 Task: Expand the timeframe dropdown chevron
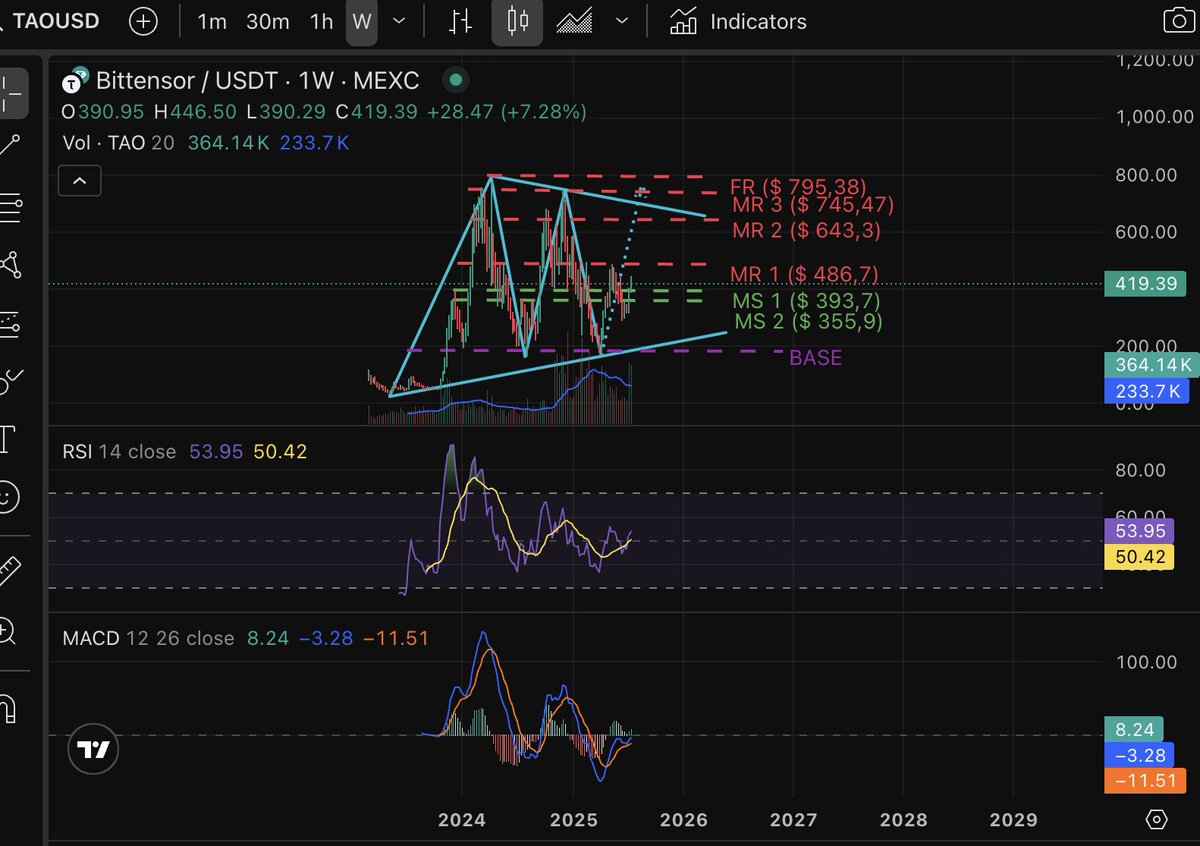400,21
